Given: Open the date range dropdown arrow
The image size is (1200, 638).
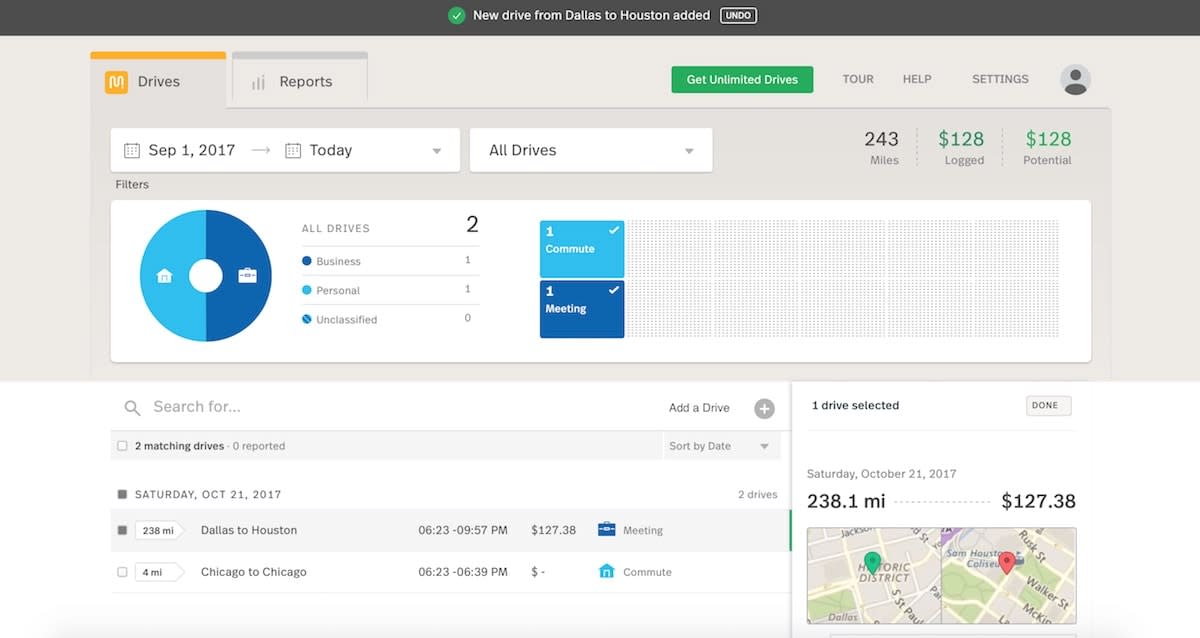Looking at the screenshot, I should point(437,152).
